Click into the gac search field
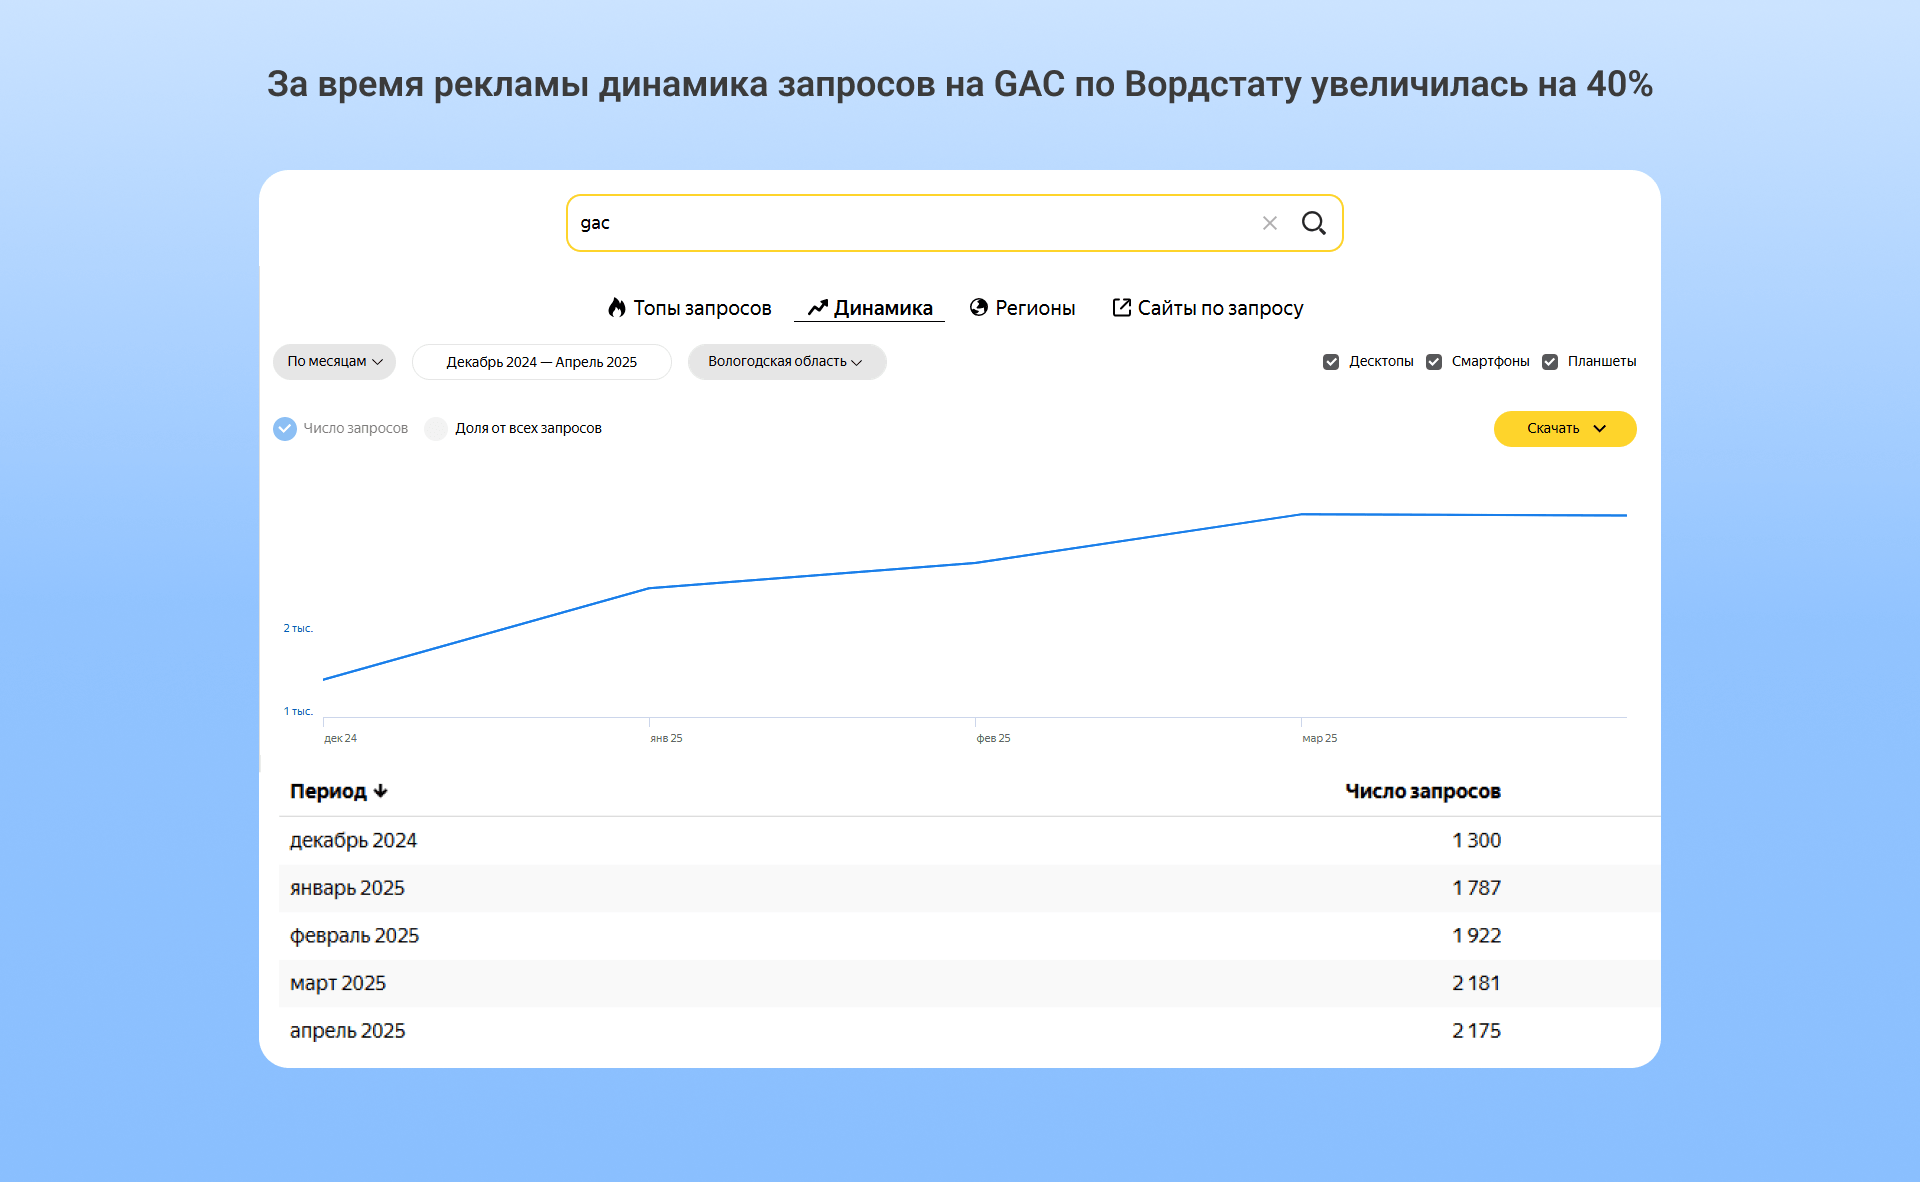The width and height of the screenshot is (1920, 1182). (x=900, y=223)
